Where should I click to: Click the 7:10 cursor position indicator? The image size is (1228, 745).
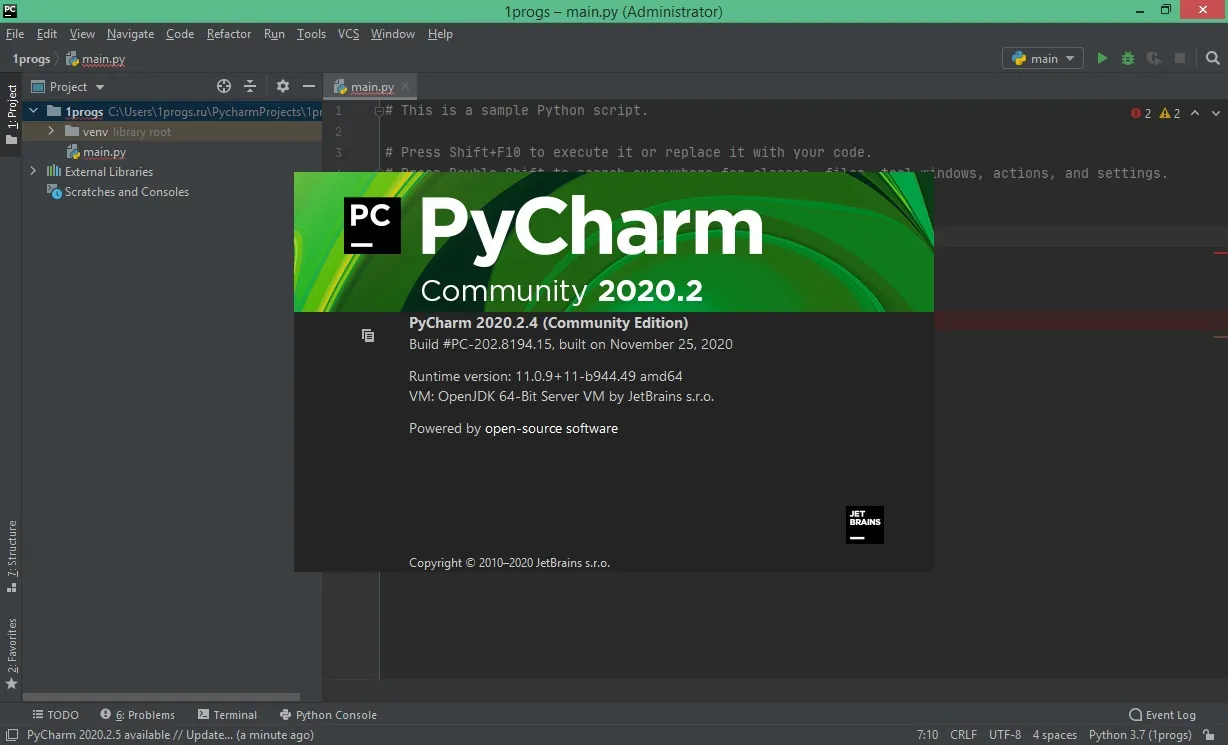coord(927,735)
